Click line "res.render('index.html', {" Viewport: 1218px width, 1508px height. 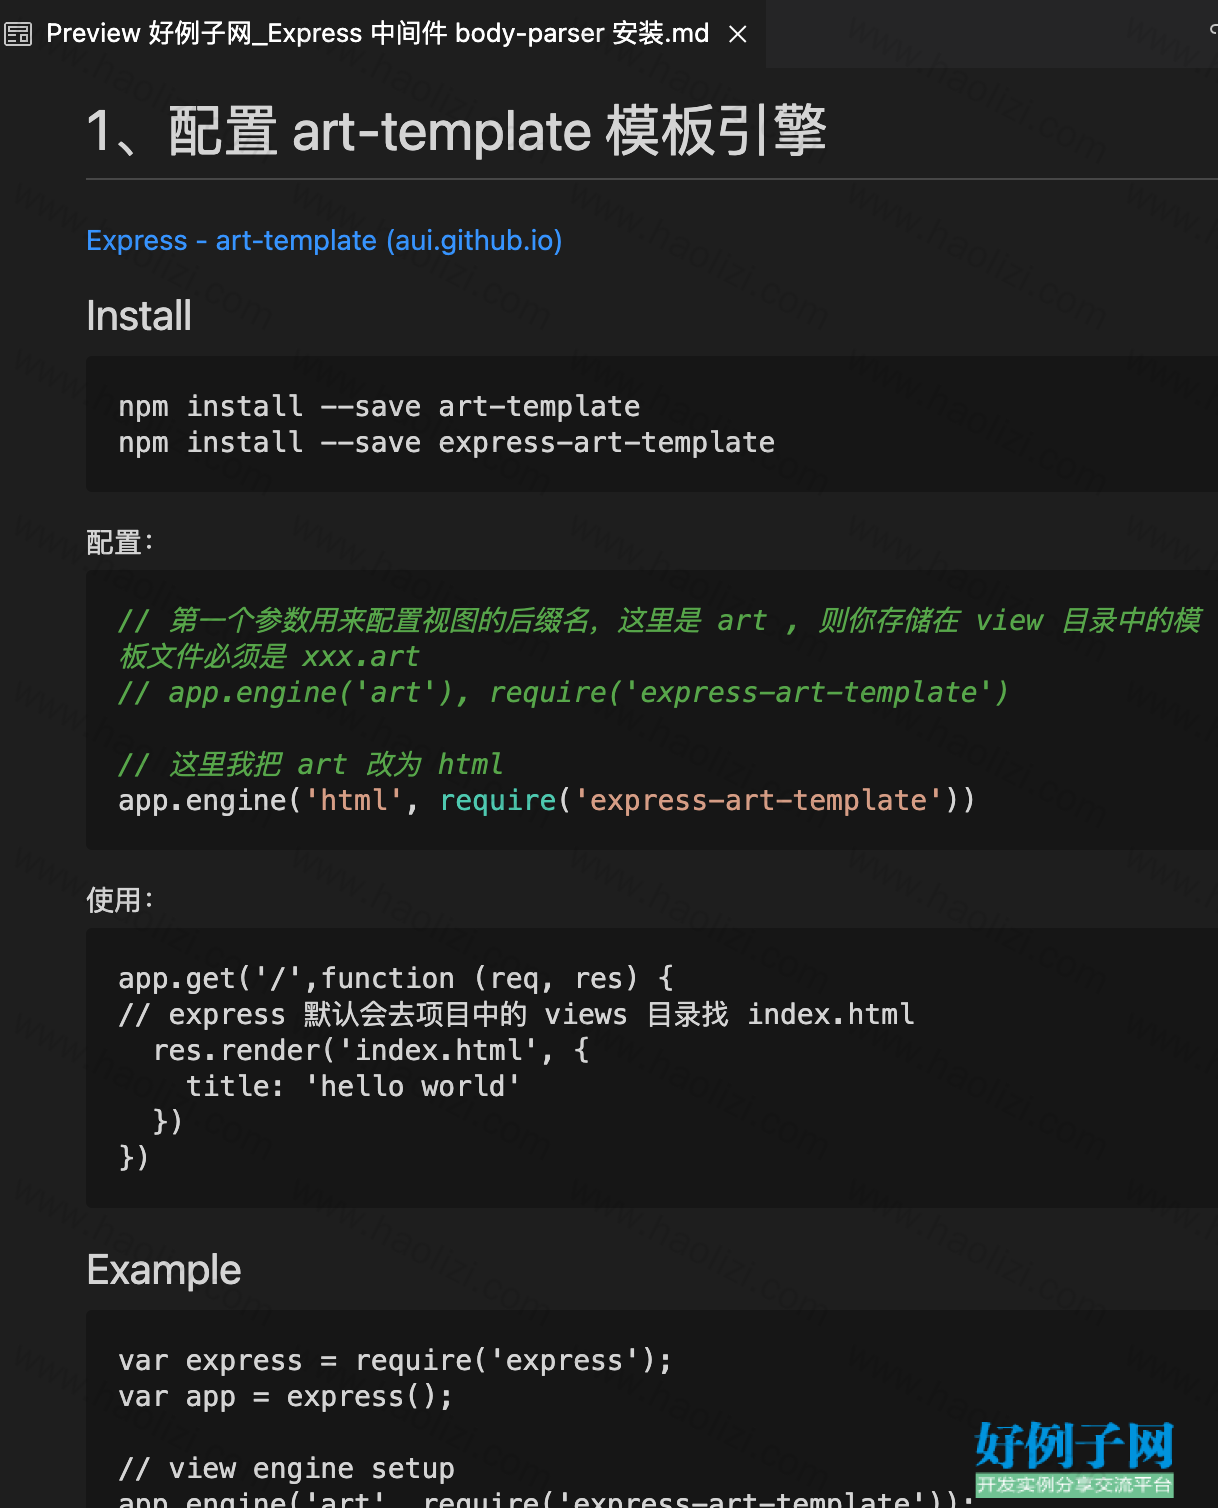coord(371,1050)
